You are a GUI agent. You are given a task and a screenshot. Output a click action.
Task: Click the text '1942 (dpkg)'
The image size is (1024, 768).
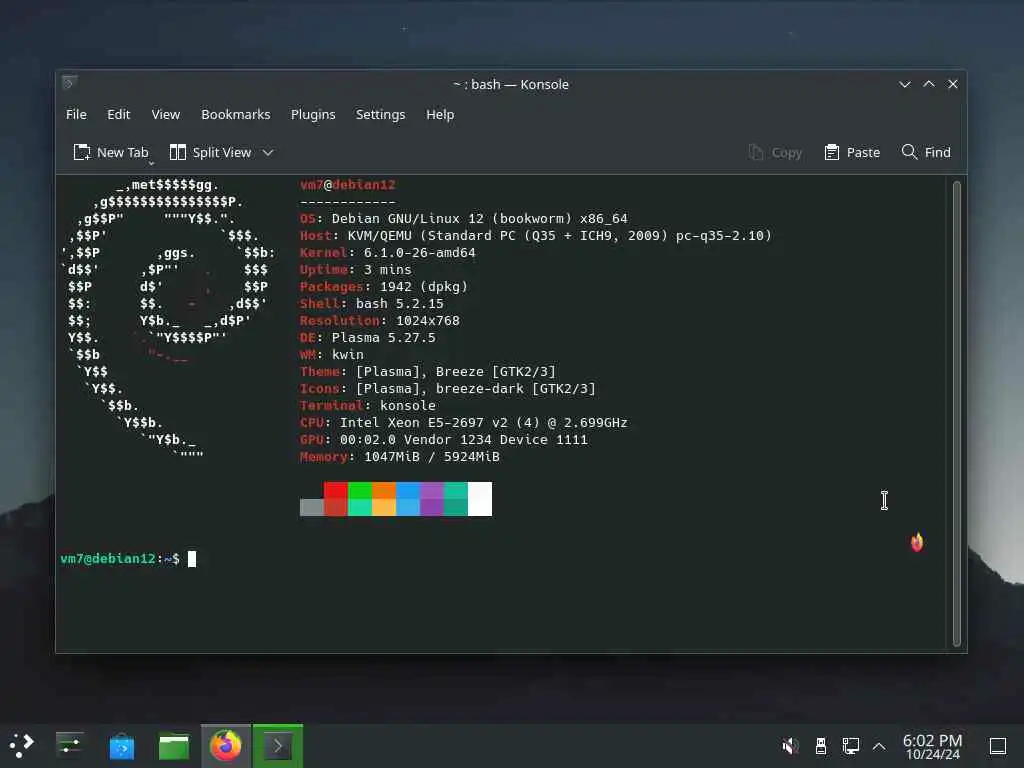coord(424,287)
